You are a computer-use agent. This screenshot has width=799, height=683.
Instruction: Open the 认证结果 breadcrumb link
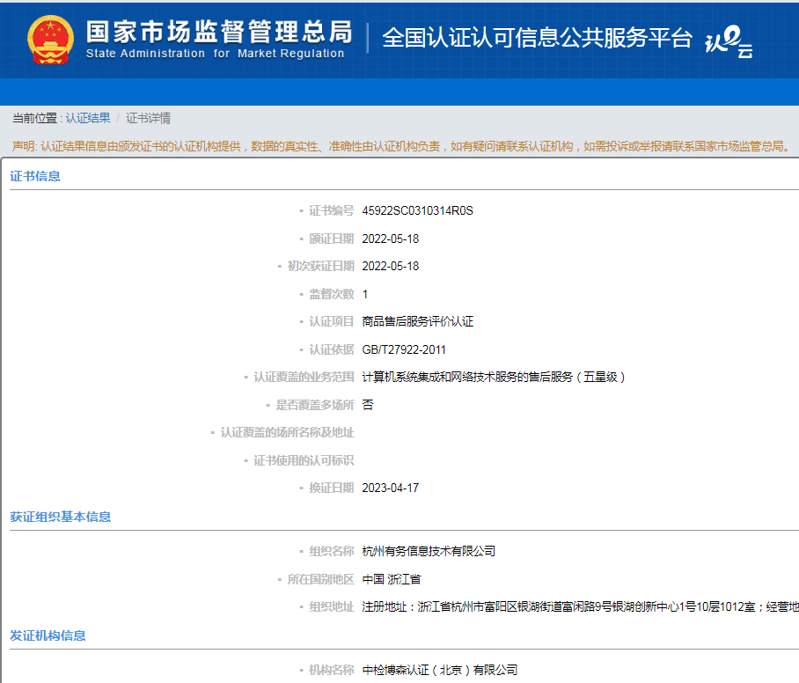[88, 118]
